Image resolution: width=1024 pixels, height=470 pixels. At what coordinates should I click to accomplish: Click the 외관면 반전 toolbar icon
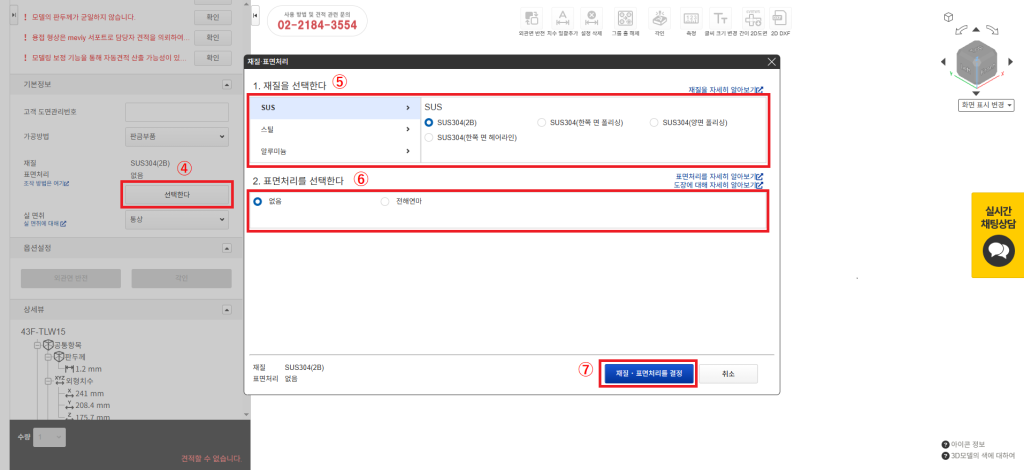coord(531,17)
